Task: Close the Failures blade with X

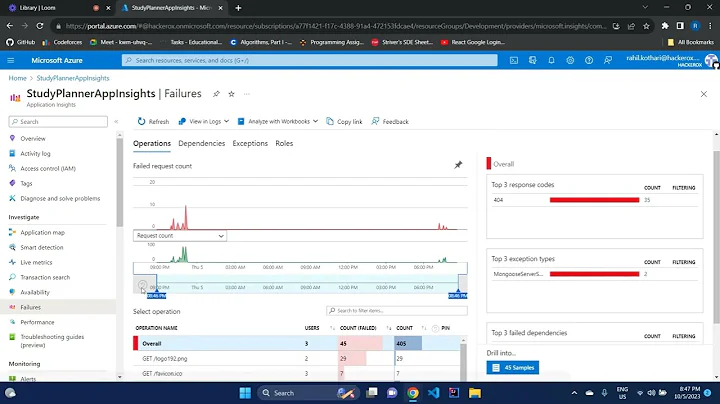Action: (x=703, y=94)
